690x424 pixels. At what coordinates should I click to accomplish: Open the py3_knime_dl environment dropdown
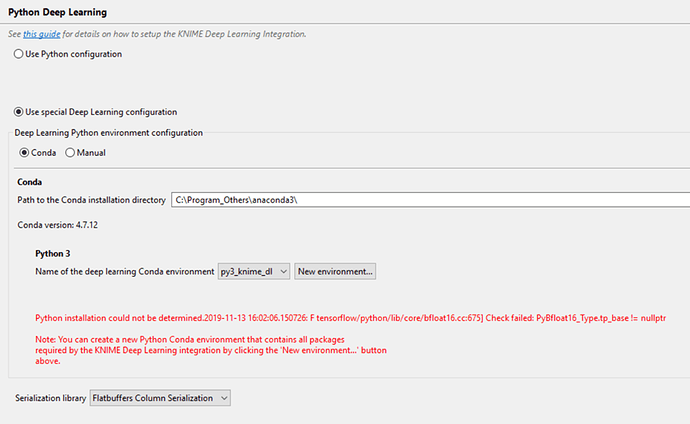254,271
